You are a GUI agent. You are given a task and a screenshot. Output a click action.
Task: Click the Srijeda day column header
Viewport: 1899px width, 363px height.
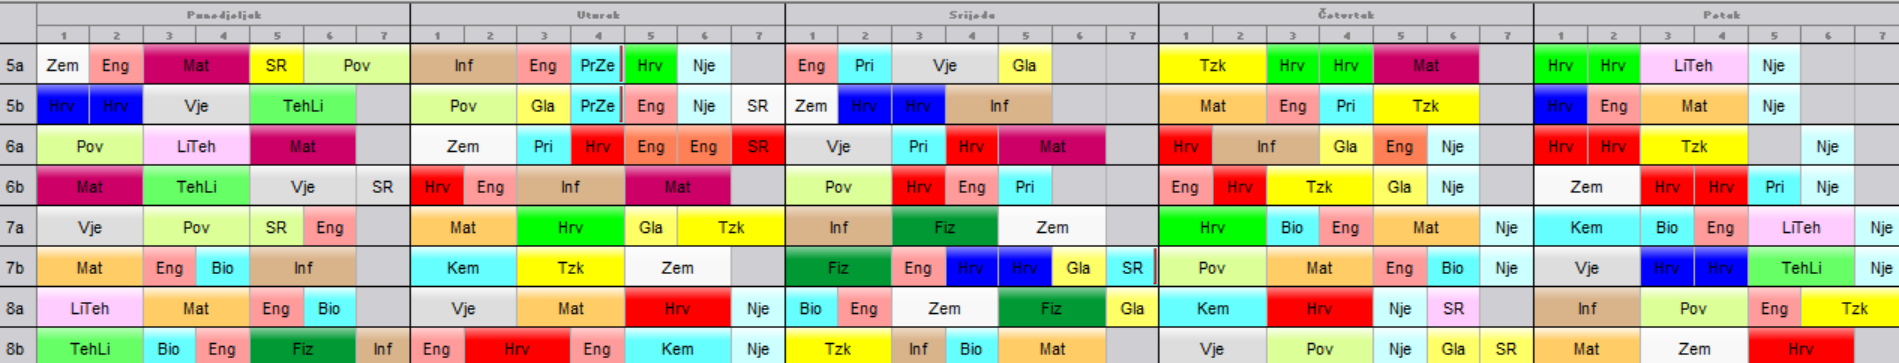pyautogui.click(x=972, y=15)
